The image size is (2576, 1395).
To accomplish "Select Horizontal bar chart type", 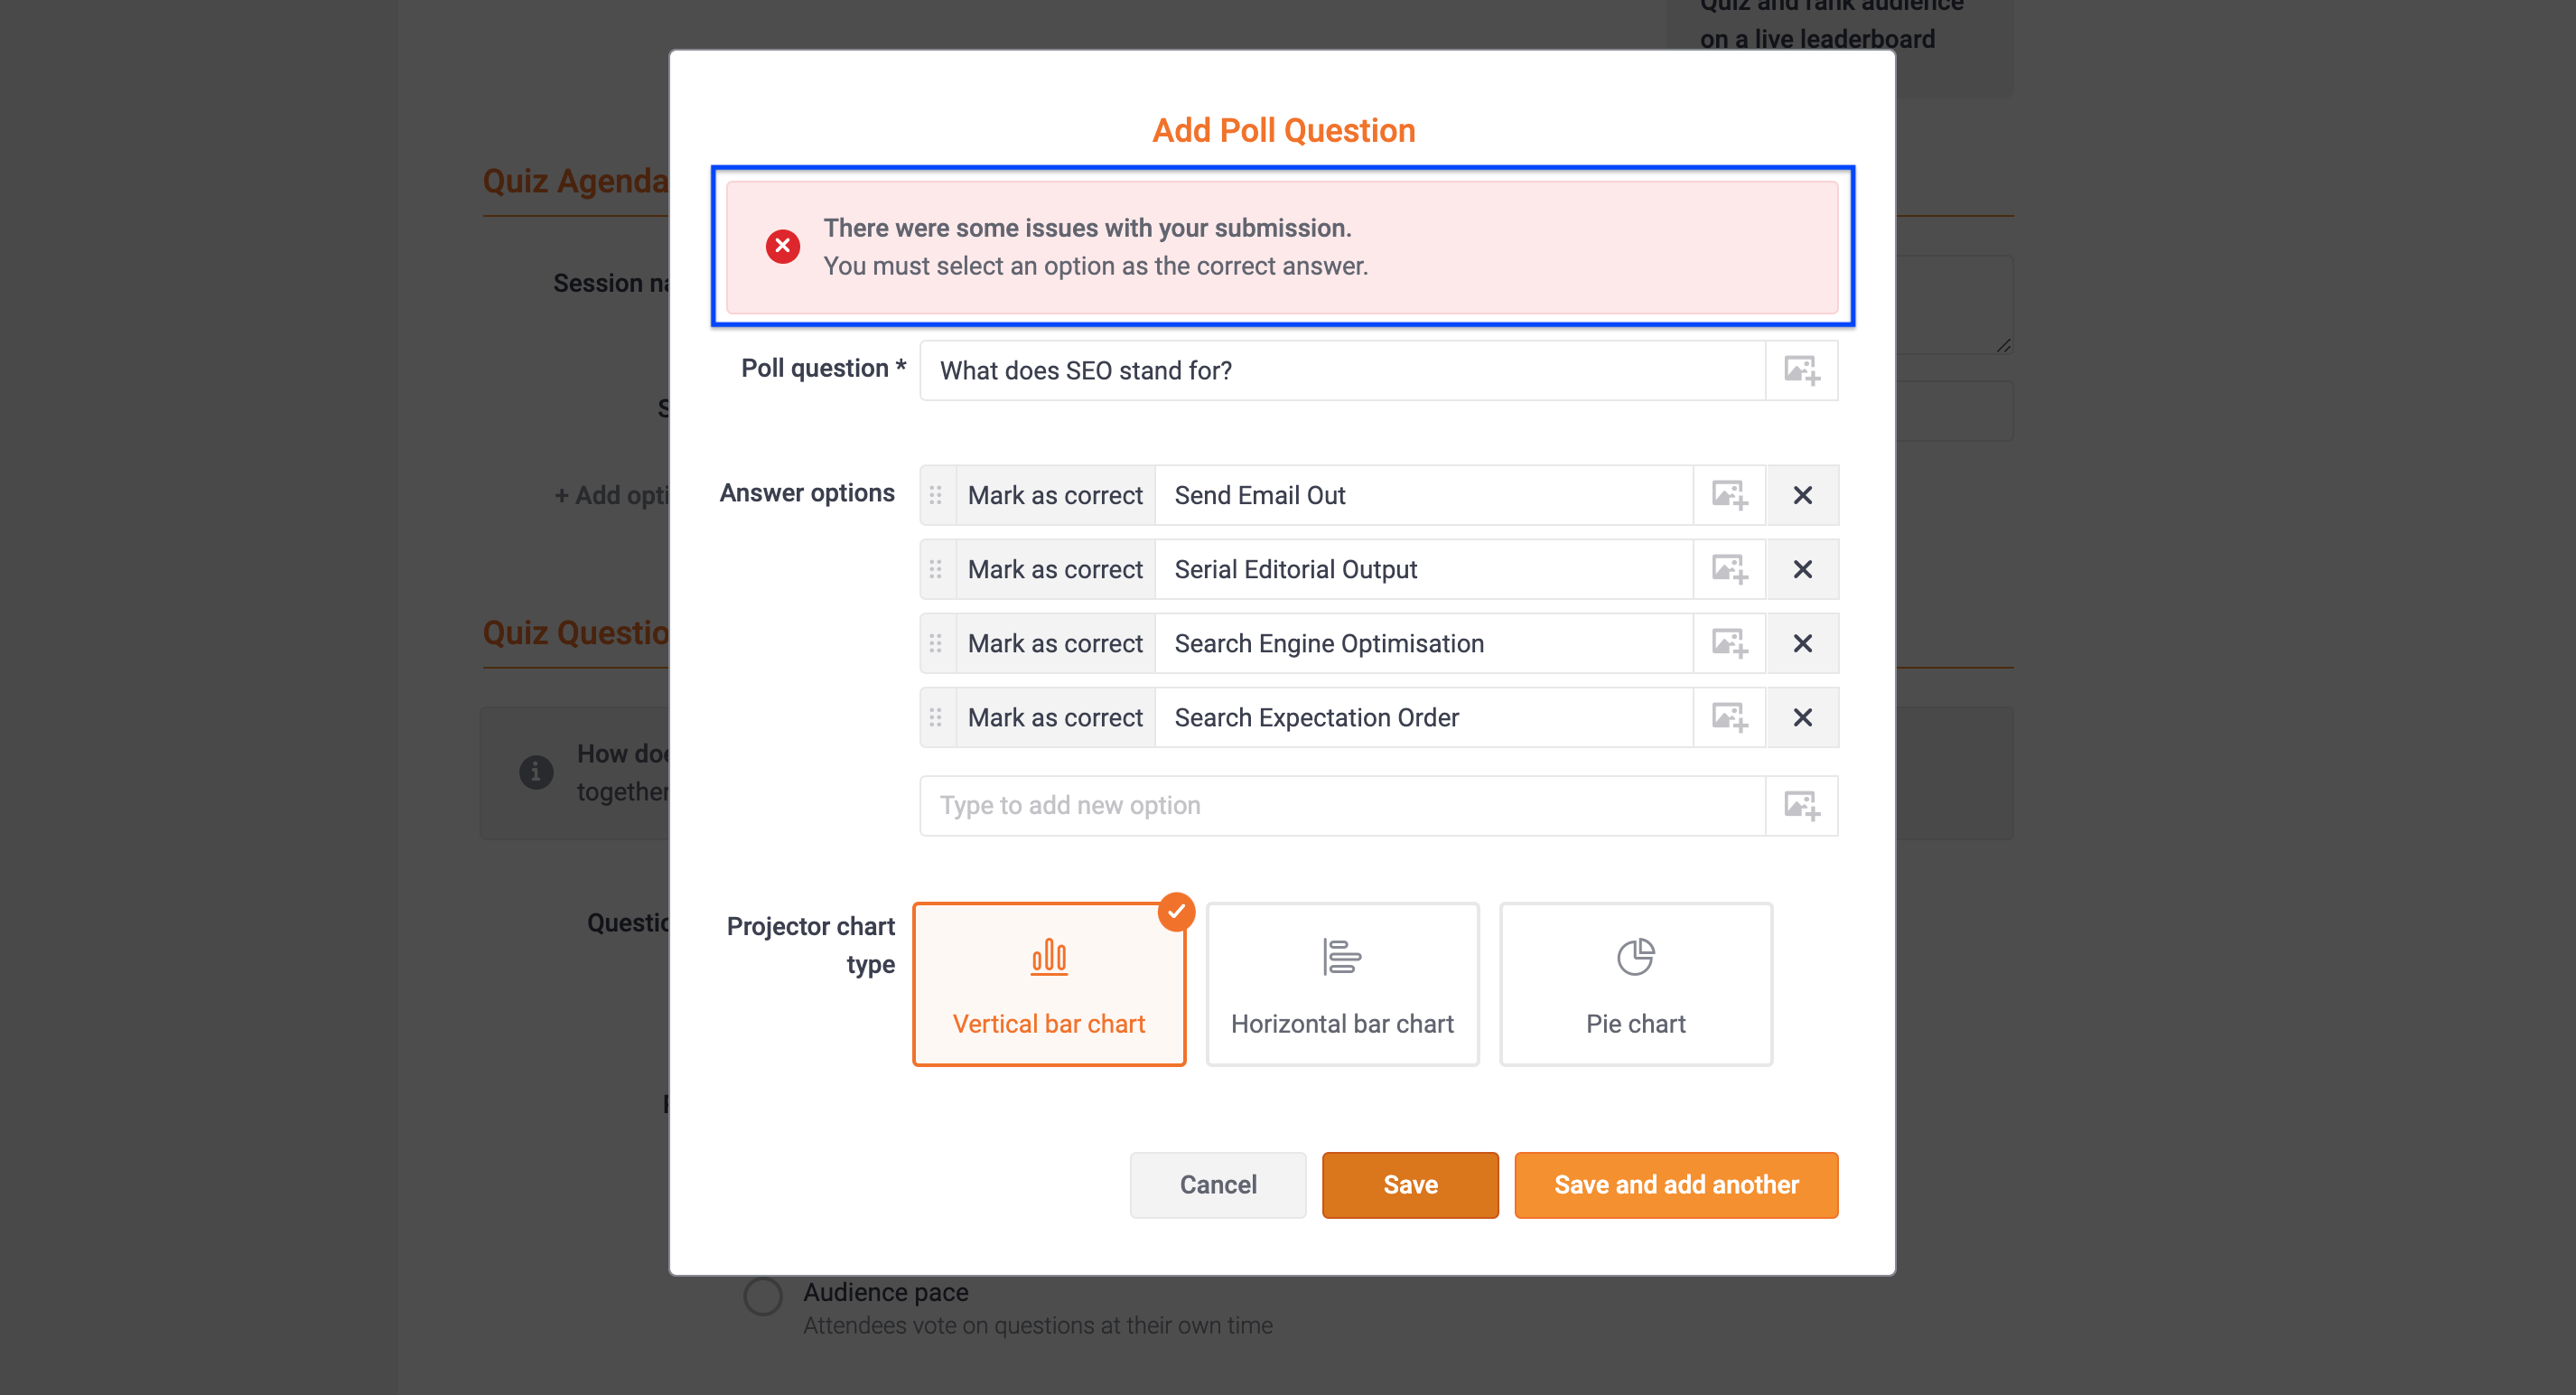I will click(x=1342, y=984).
